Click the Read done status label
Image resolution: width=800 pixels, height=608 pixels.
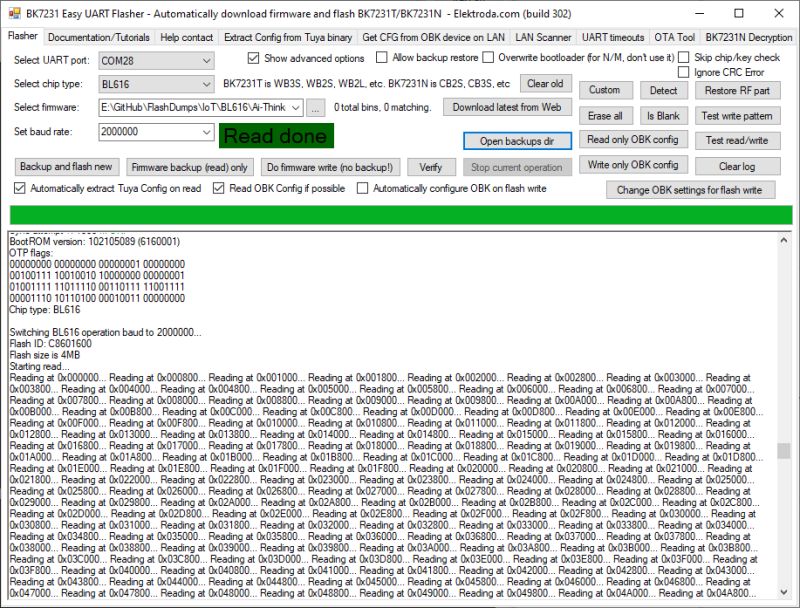[276, 136]
